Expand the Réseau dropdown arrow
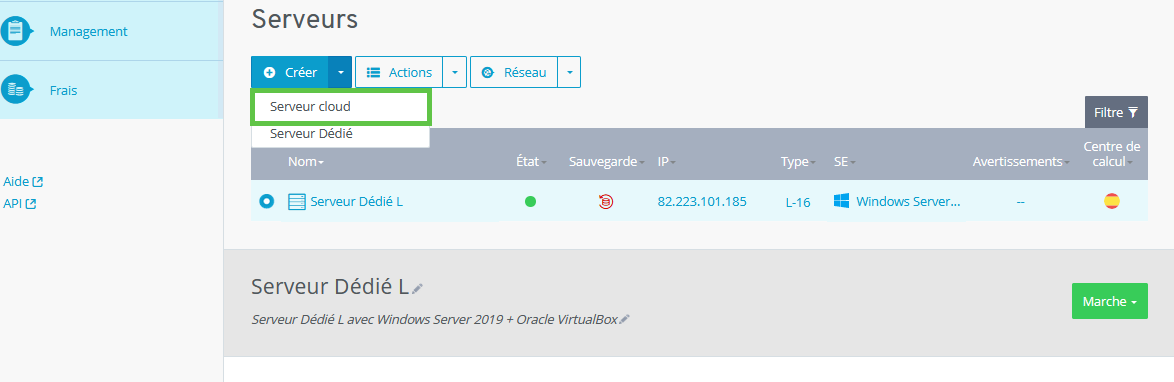This screenshot has width=1174, height=382. [x=569, y=73]
